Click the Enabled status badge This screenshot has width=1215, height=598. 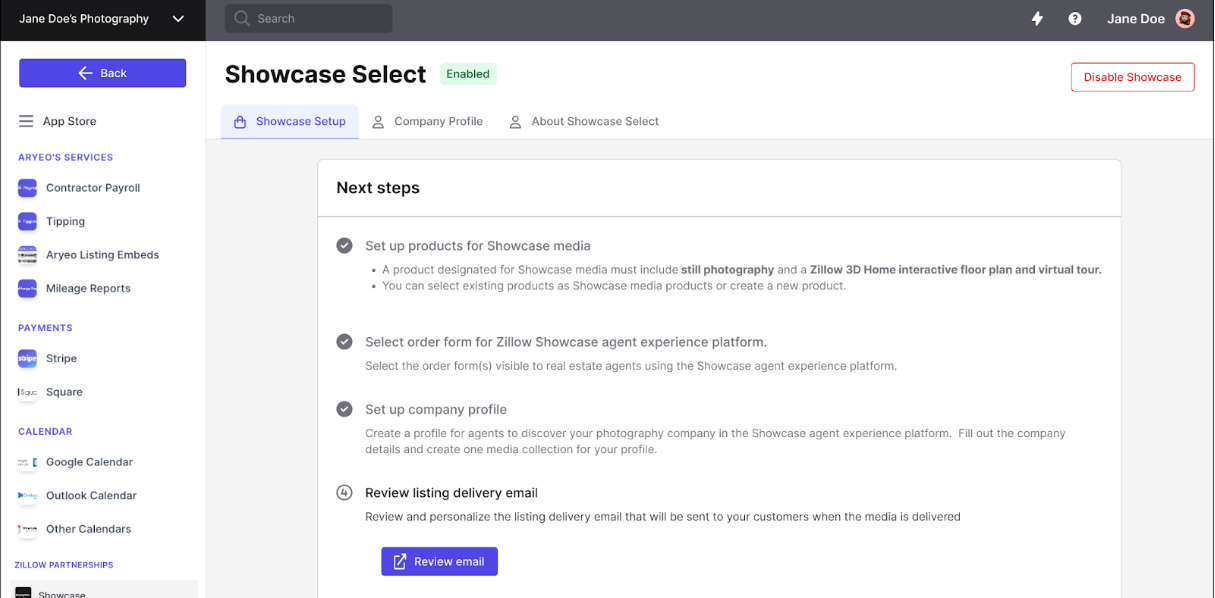[x=468, y=74]
